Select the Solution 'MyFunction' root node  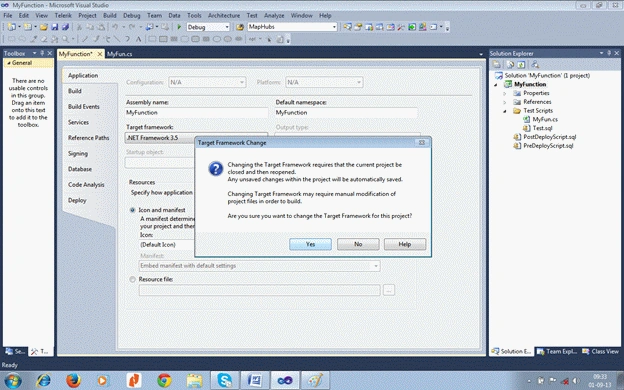tap(547, 76)
